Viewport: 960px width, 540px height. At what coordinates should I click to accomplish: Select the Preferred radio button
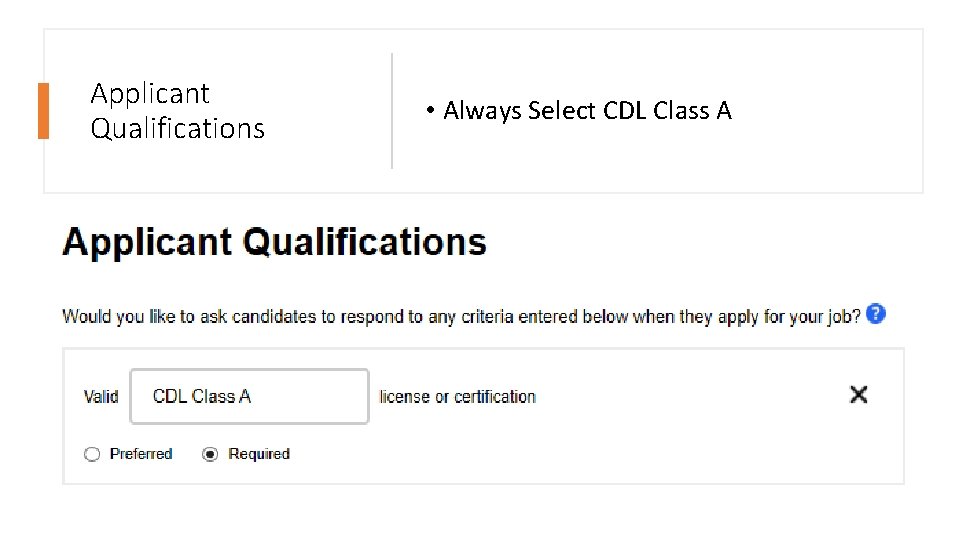92,454
